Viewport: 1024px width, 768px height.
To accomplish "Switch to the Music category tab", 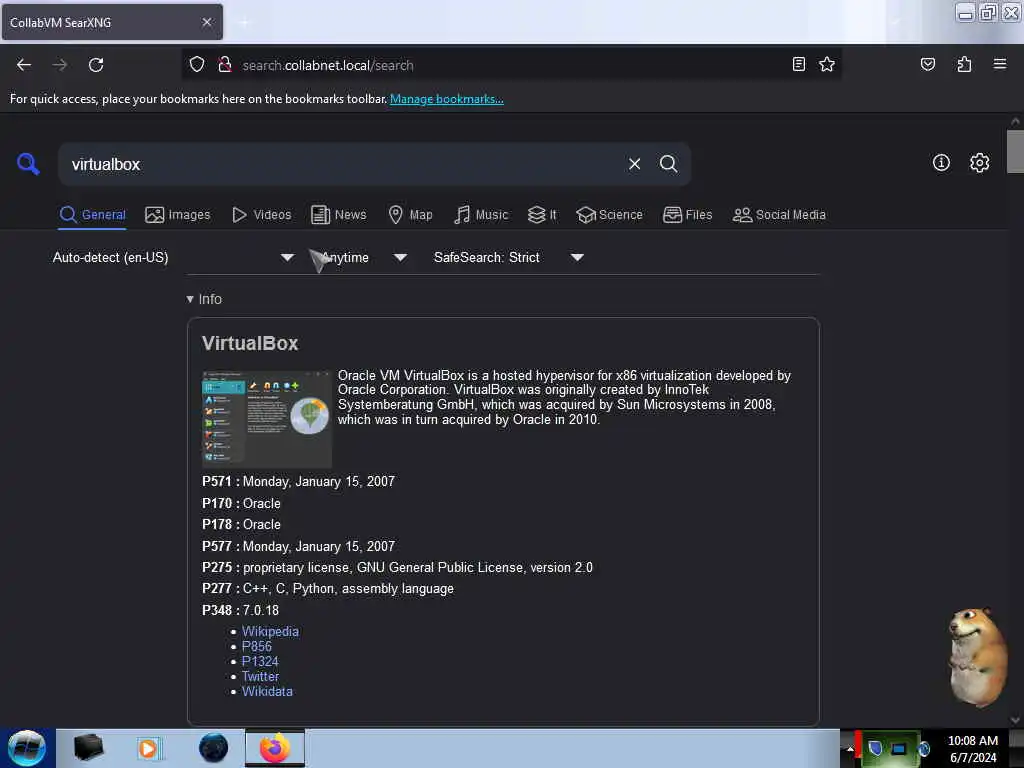I will click(x=481, y=215).
